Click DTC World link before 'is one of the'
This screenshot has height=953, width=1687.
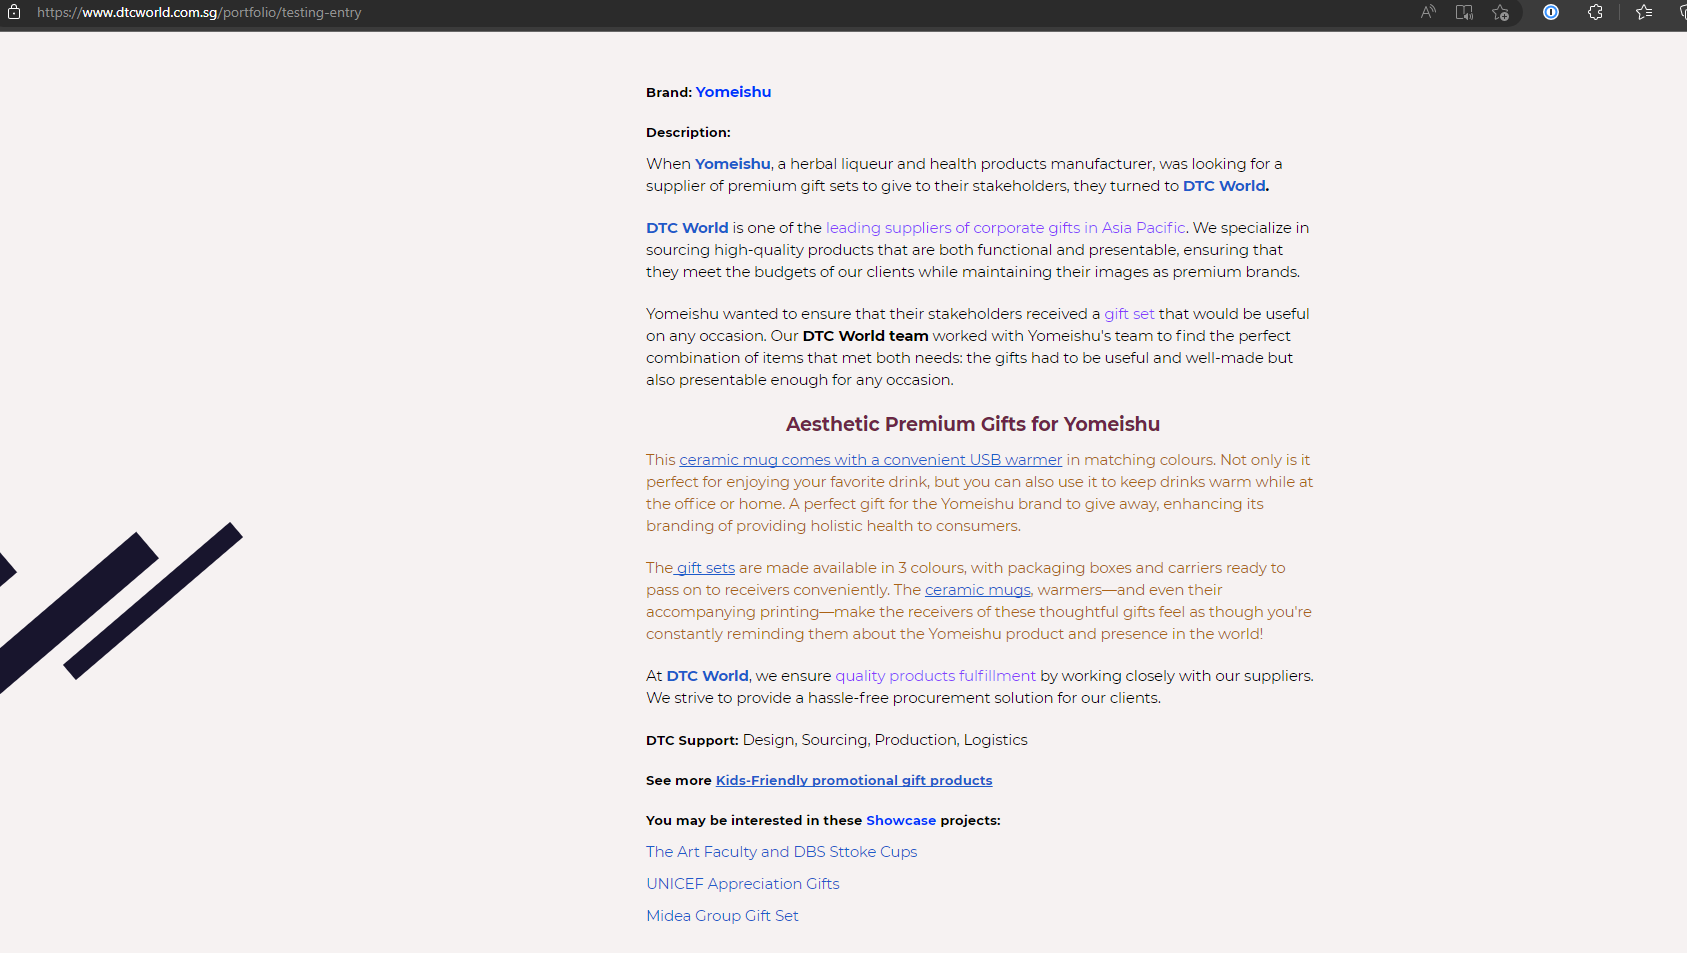(x=687, y=228)
